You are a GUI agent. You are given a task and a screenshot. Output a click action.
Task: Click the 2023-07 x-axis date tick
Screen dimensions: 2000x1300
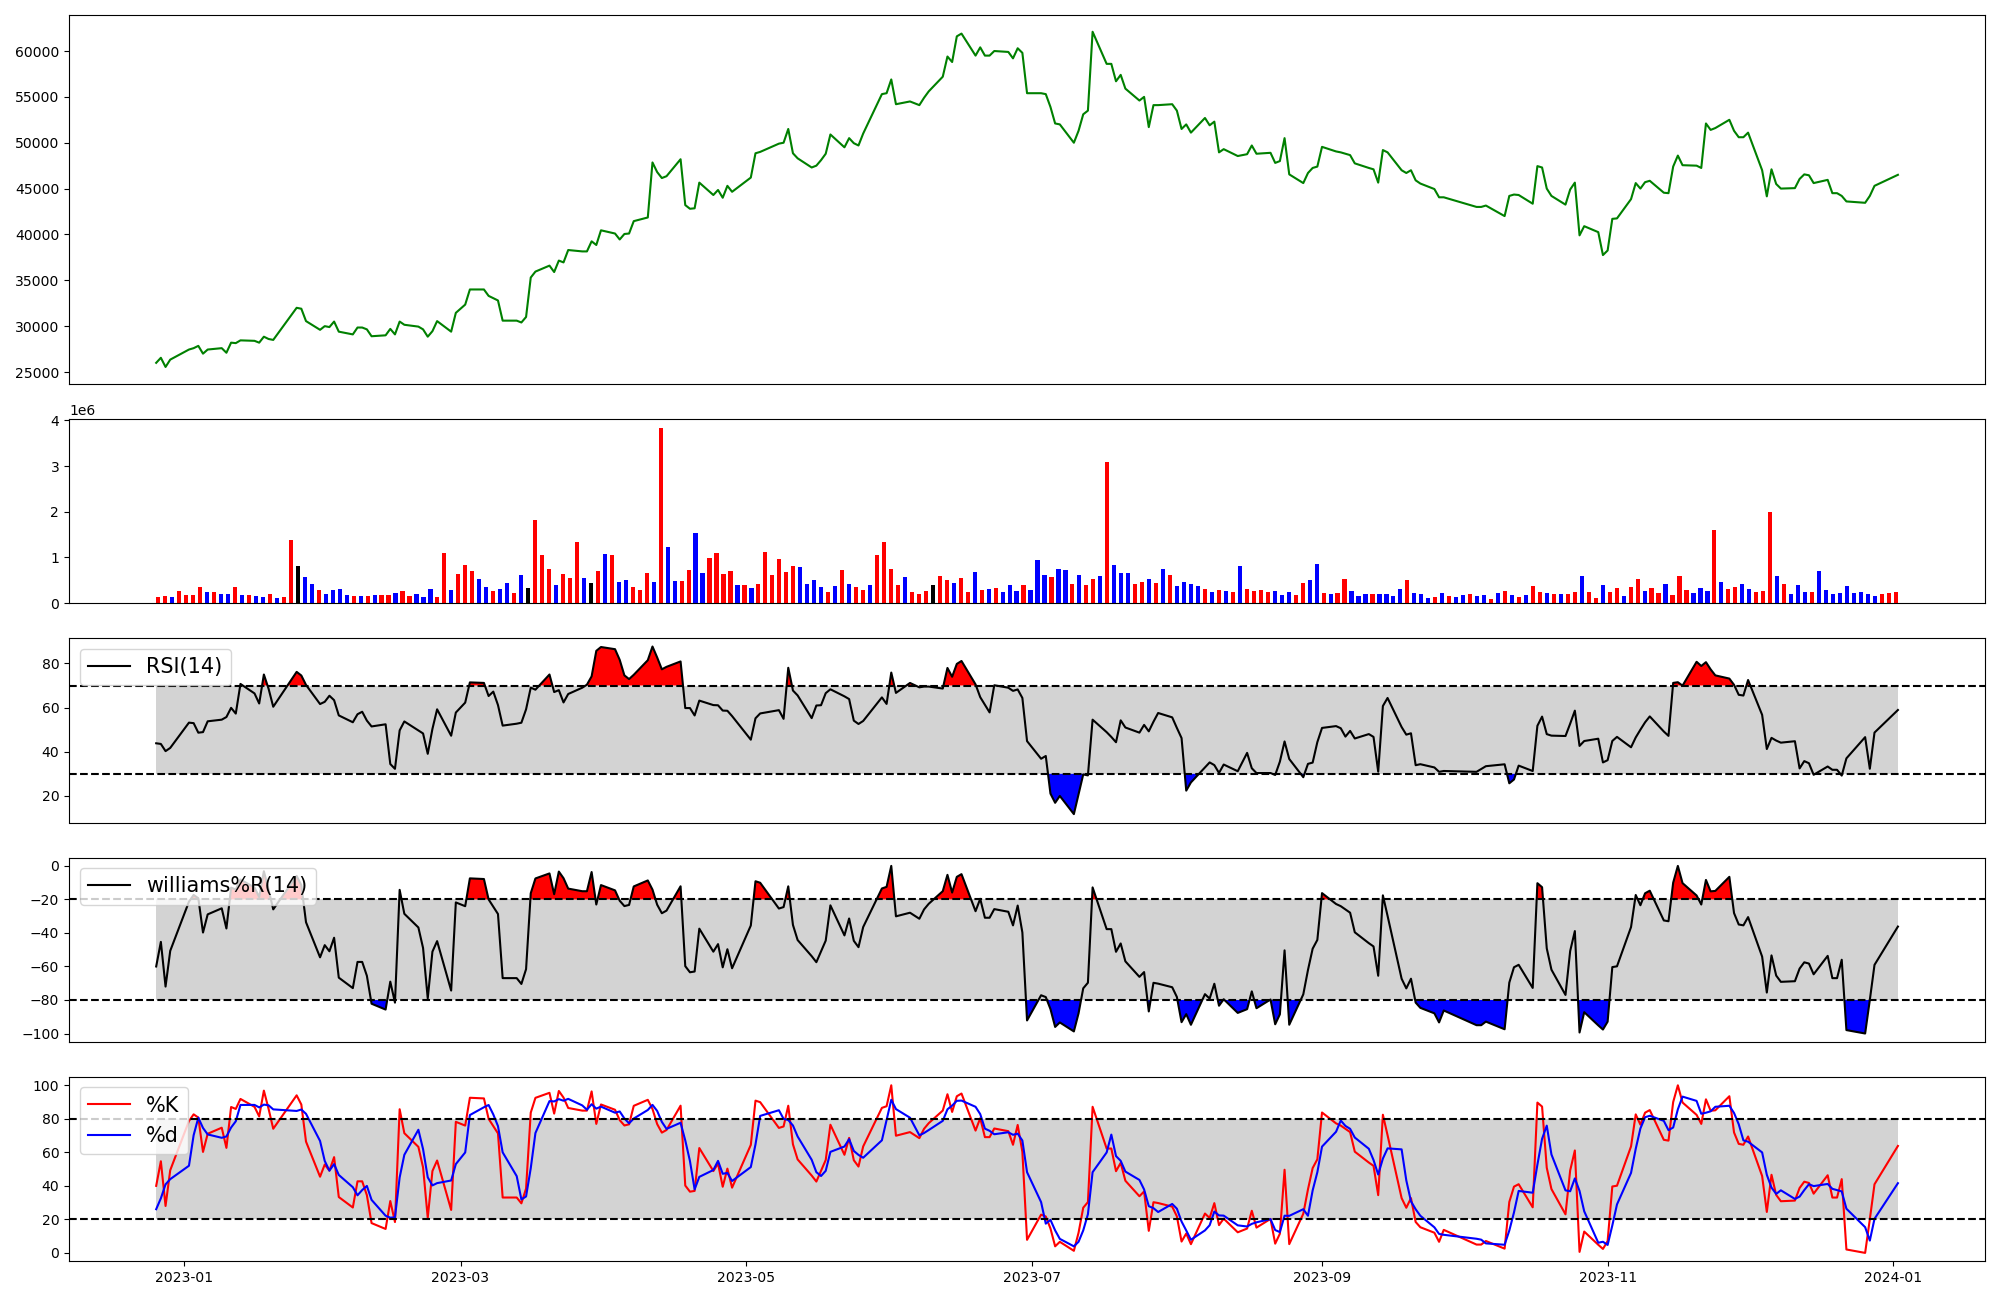[x=1031, y=1277]
